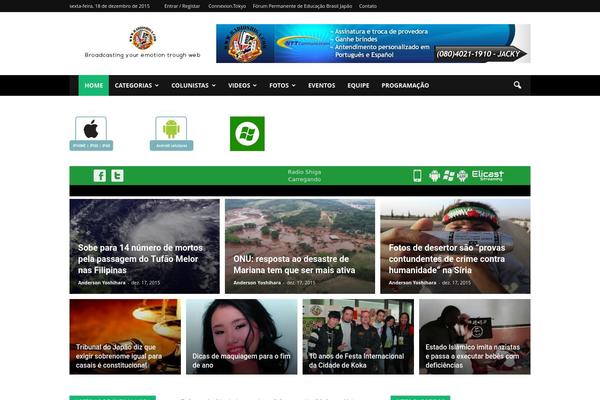Open Estado Islâmico imita nazistas article

(x=474, y=336)
